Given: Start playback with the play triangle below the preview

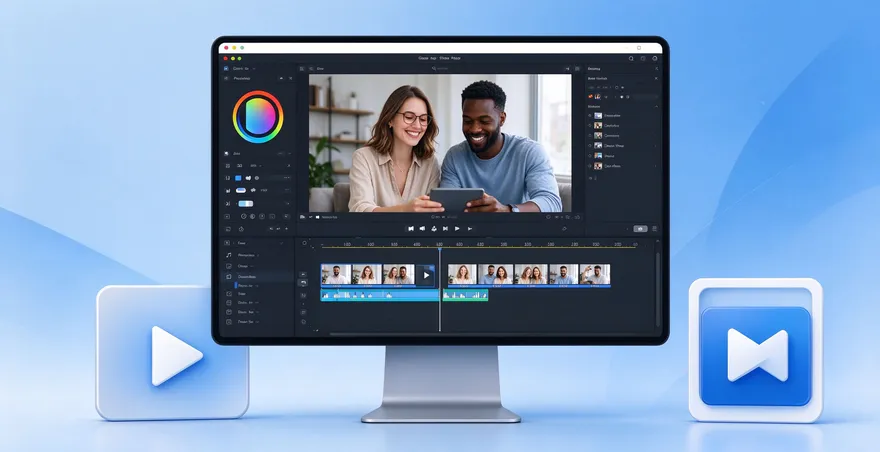Looking at the screenshot, I should 457,229.
